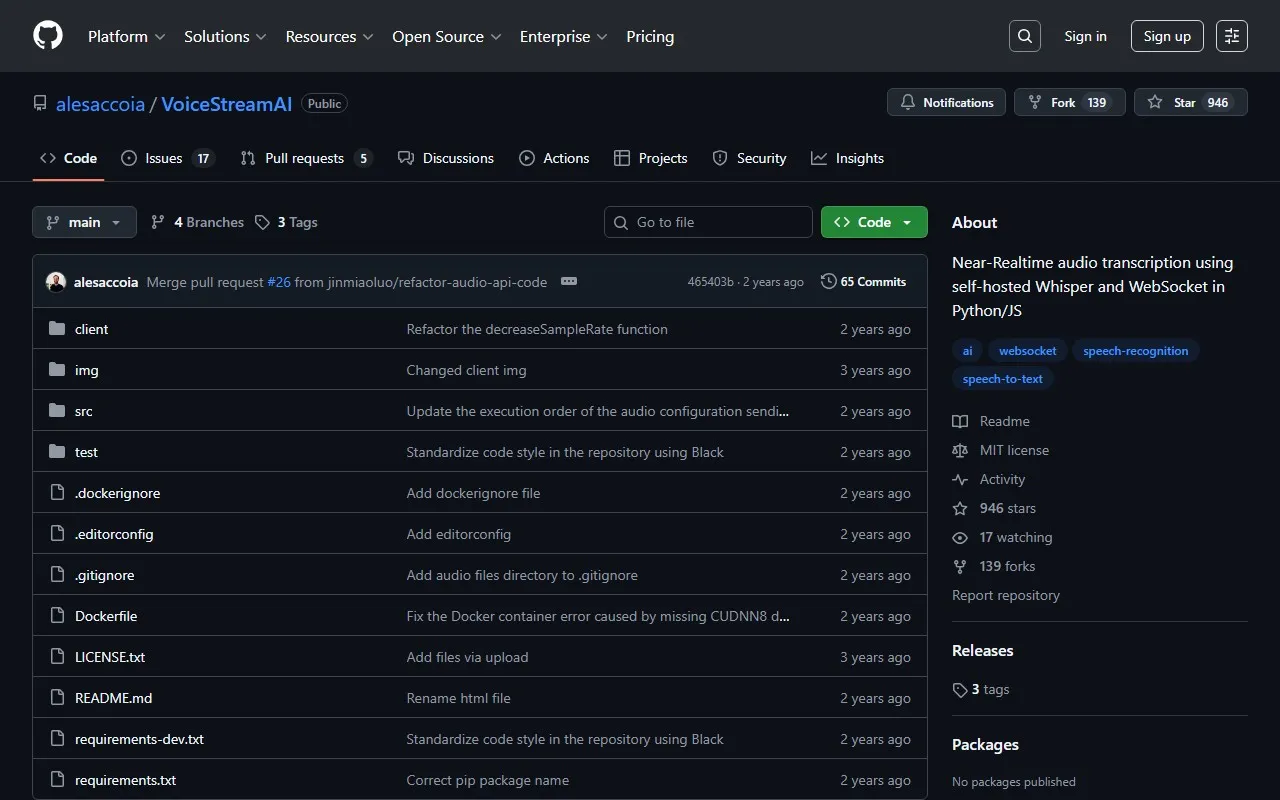The height and width of the screenshot is (800, 1280).
Task: Focus the Go to file search field
Action: (718, 222)
